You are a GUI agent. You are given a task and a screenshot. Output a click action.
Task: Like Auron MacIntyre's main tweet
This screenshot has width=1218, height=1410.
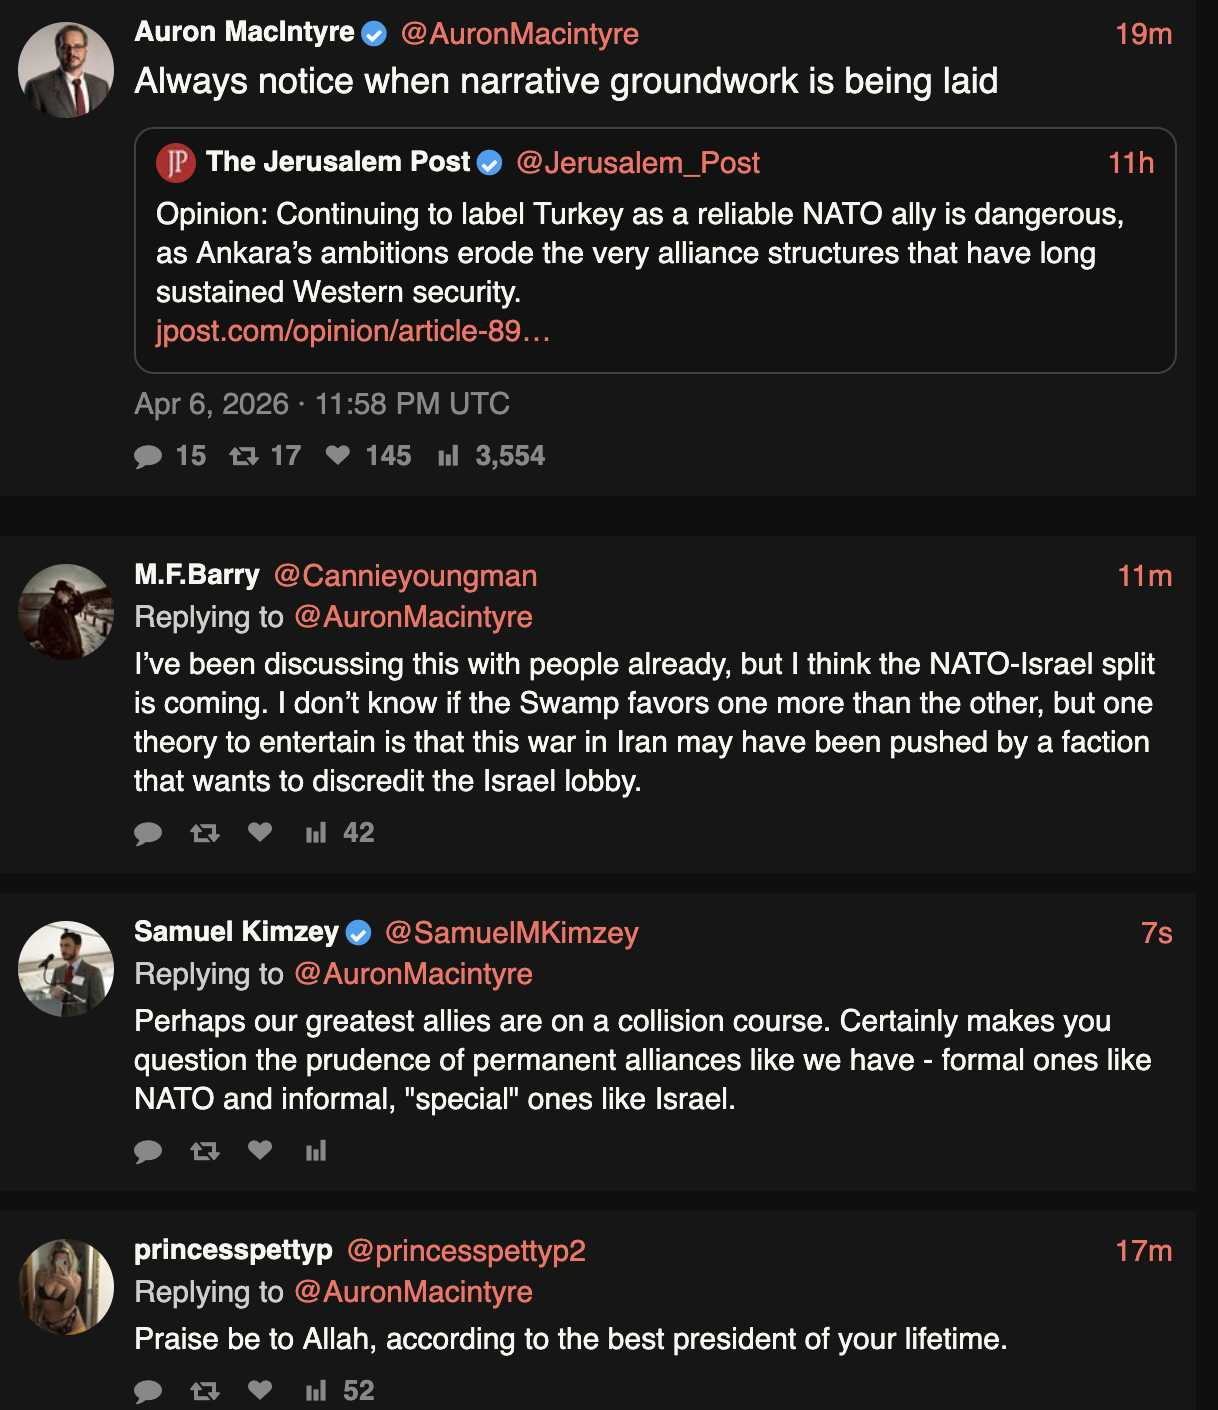[x=338, y=456]
